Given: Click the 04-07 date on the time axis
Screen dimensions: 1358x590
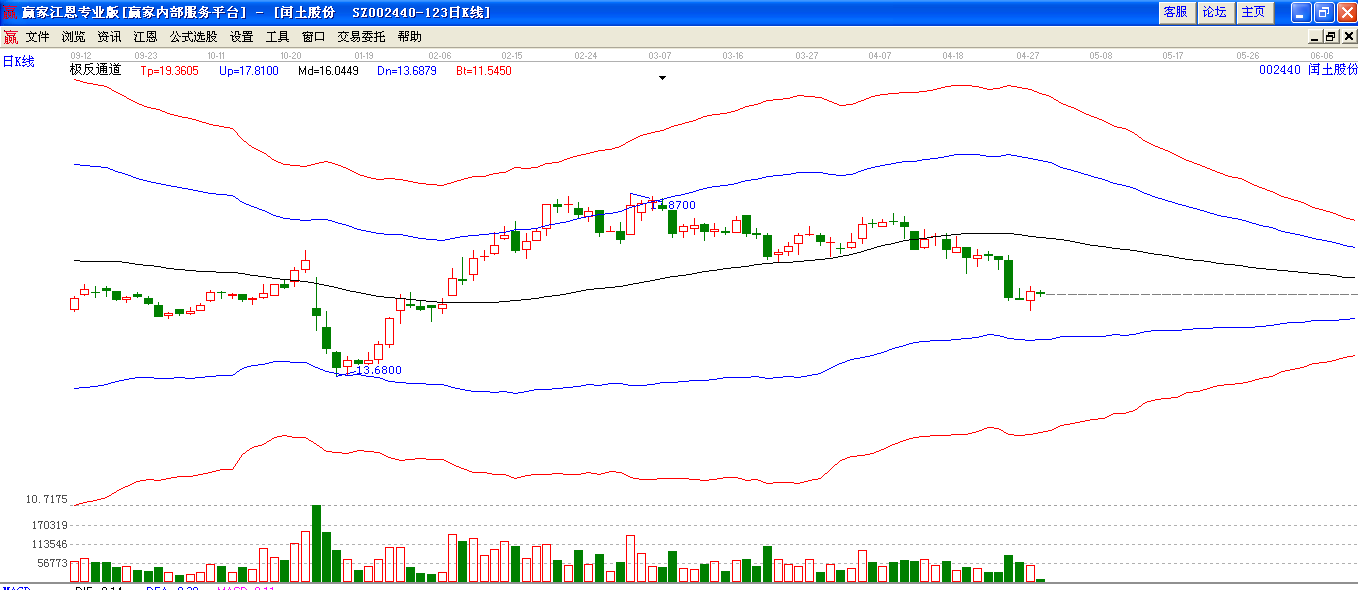Looking at the screenshot, I should coord(880,56).
